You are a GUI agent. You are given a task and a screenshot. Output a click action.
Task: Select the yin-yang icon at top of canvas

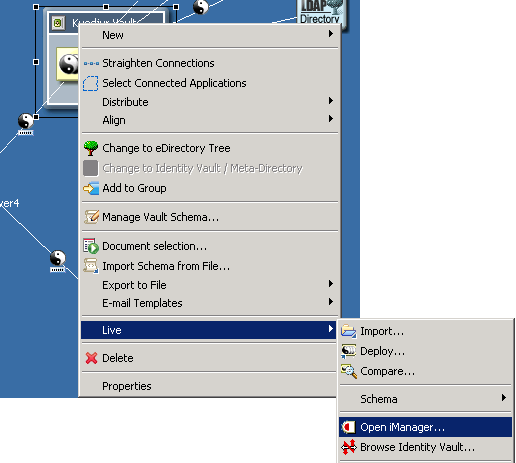(x=200, y=7)
